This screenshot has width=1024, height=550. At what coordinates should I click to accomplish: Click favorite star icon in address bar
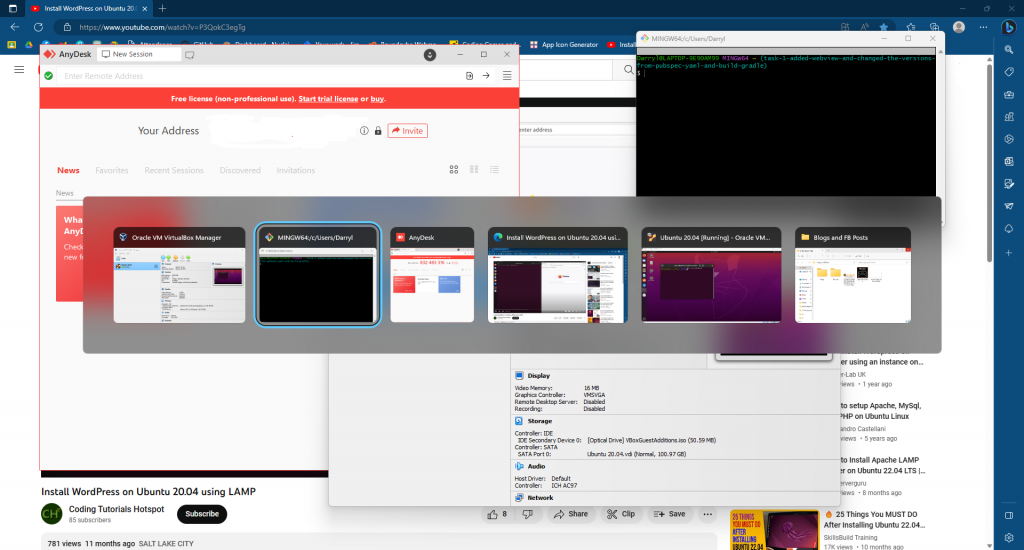tap(884, 27)
